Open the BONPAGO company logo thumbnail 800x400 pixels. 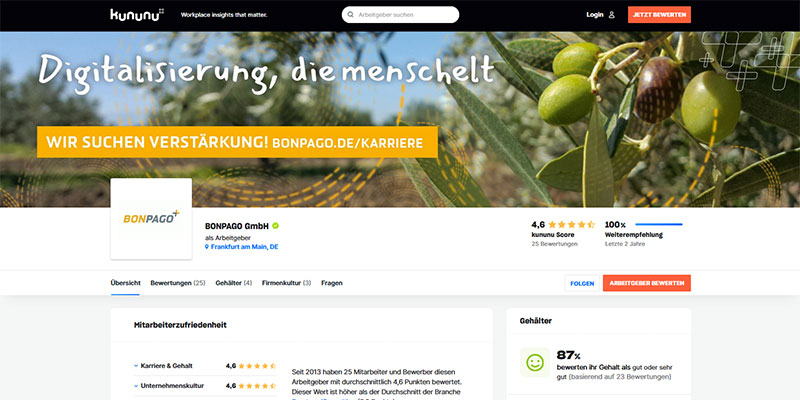(151, 218)
